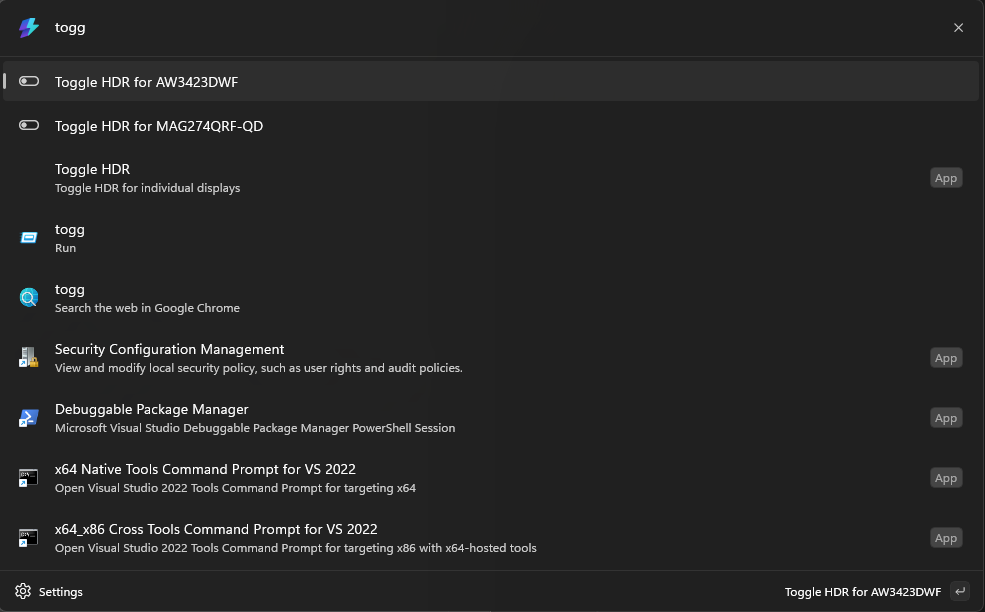Launch x64 Native Tools Command Prompt for VS 2022
Screen dimensions: 985x612
click(x=491, y=478)
